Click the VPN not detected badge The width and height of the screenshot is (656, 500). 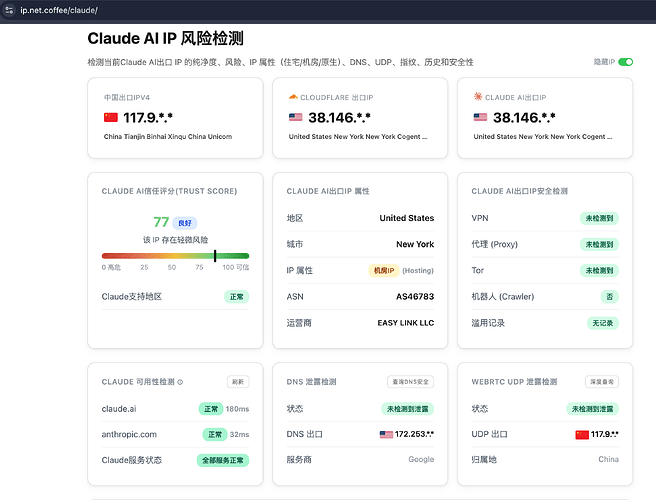click(x=599, y=218)
